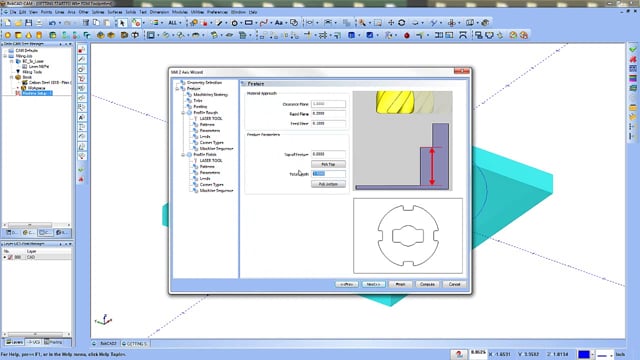Select the arrow pointer selection tool
Viewport: 640px width, 360px height.
click(x=122, y=23)
